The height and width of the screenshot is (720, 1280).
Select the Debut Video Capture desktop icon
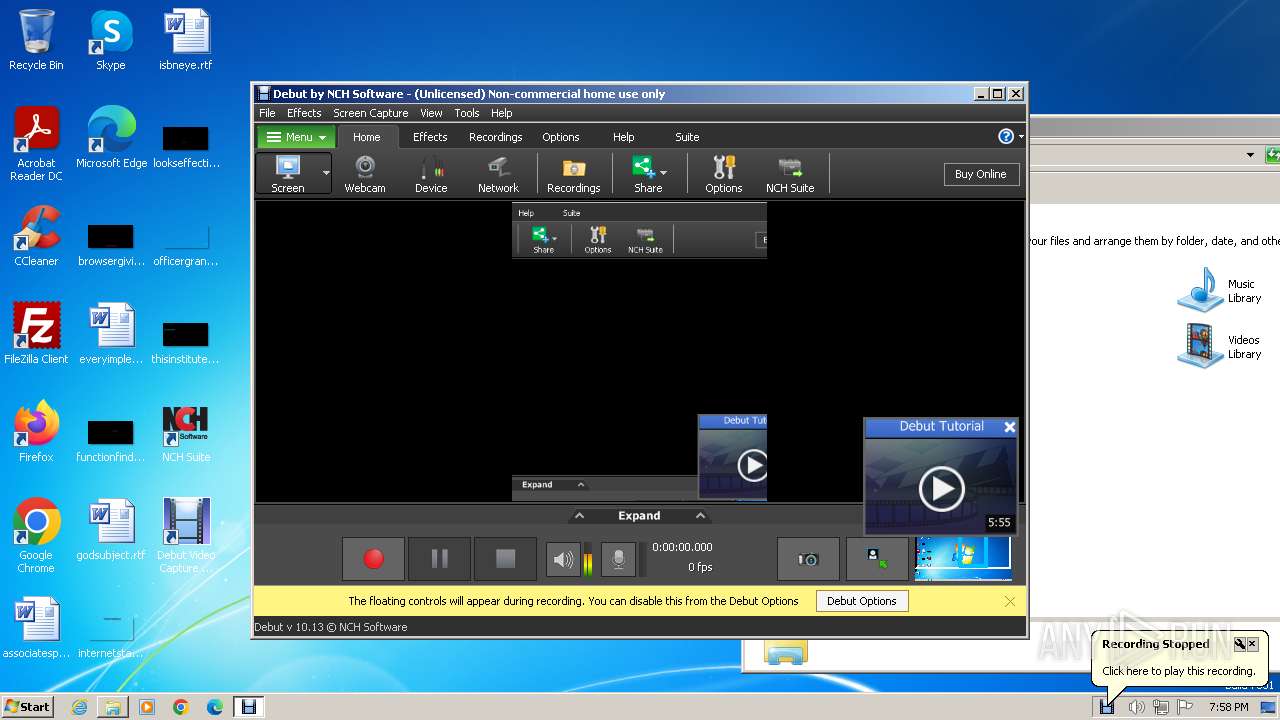tap(185, 536)
